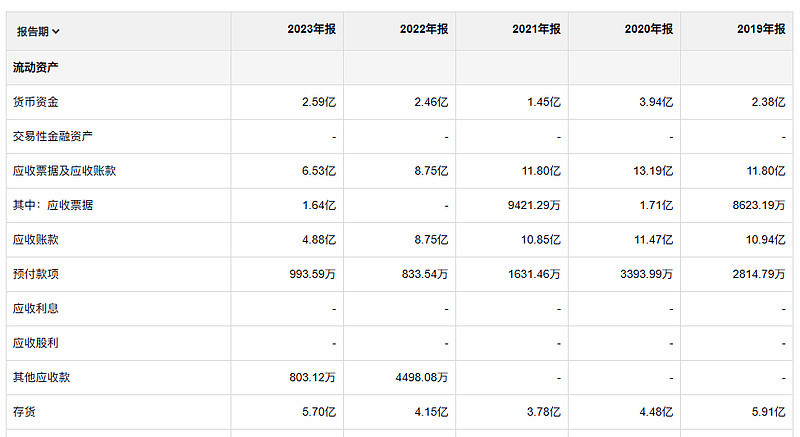Screen dimensions: 800x437
Task: Click the 5.91亿 存货 value for 2019
Action: click(x=768, y=412)
